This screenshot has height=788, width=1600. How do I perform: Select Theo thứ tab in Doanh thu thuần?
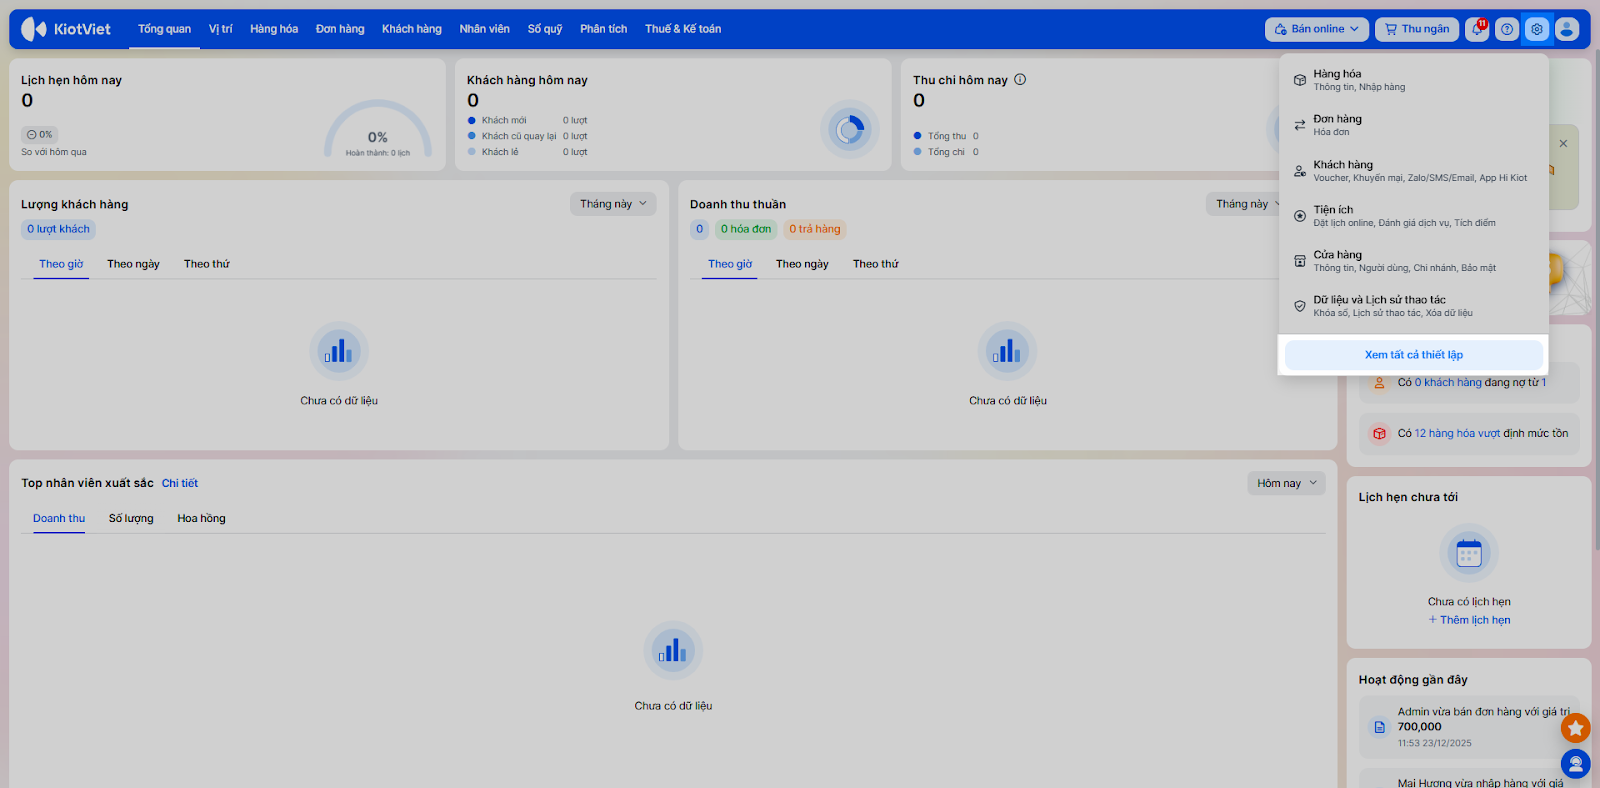tap(876, 264)
